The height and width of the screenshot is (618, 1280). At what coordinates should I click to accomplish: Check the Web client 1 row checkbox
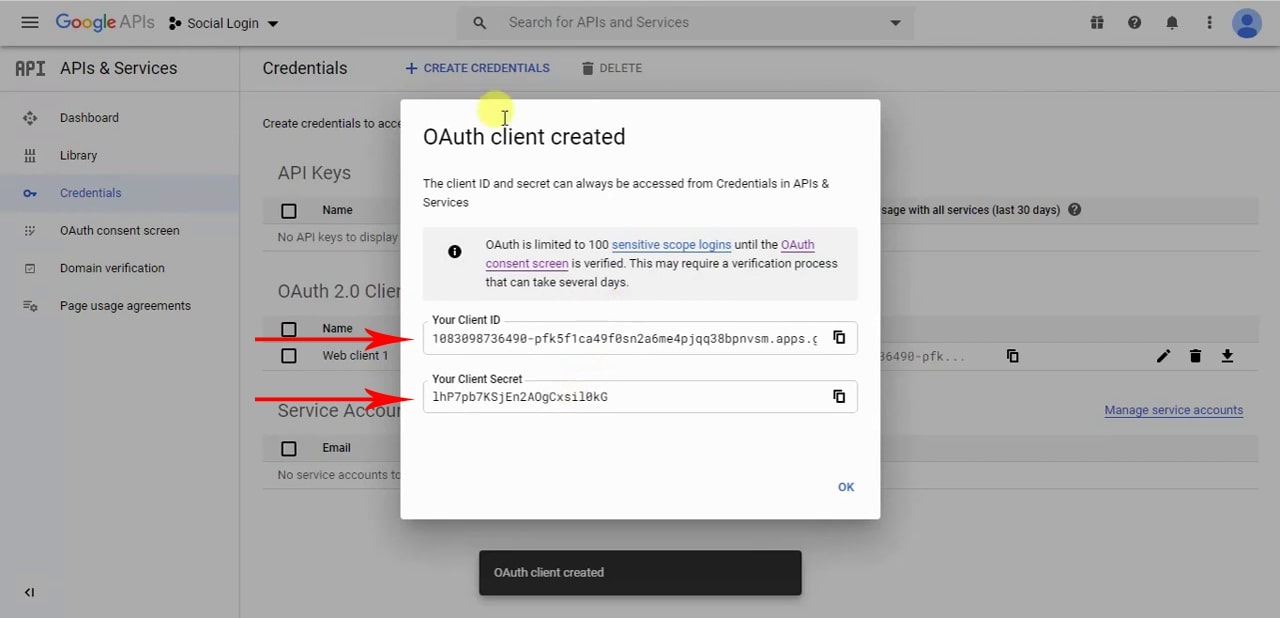pyautogui.click(x=289, y=356)
